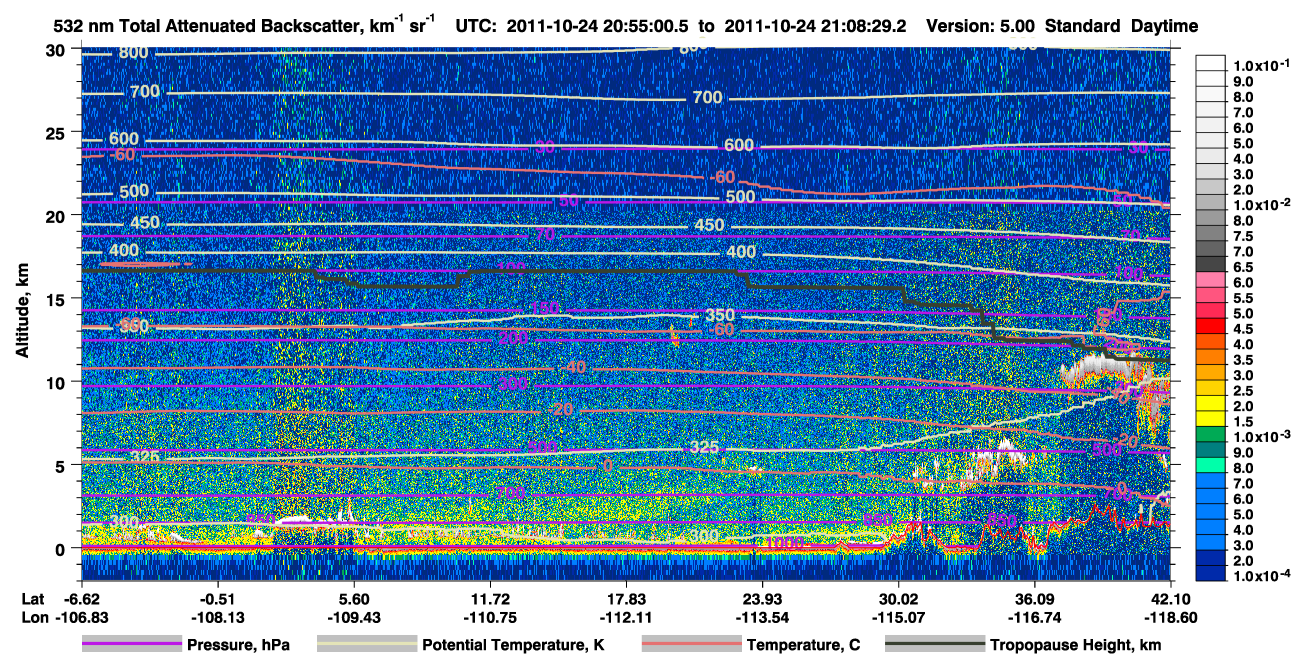Click longitude value '-112.11'

click(626, 617)
